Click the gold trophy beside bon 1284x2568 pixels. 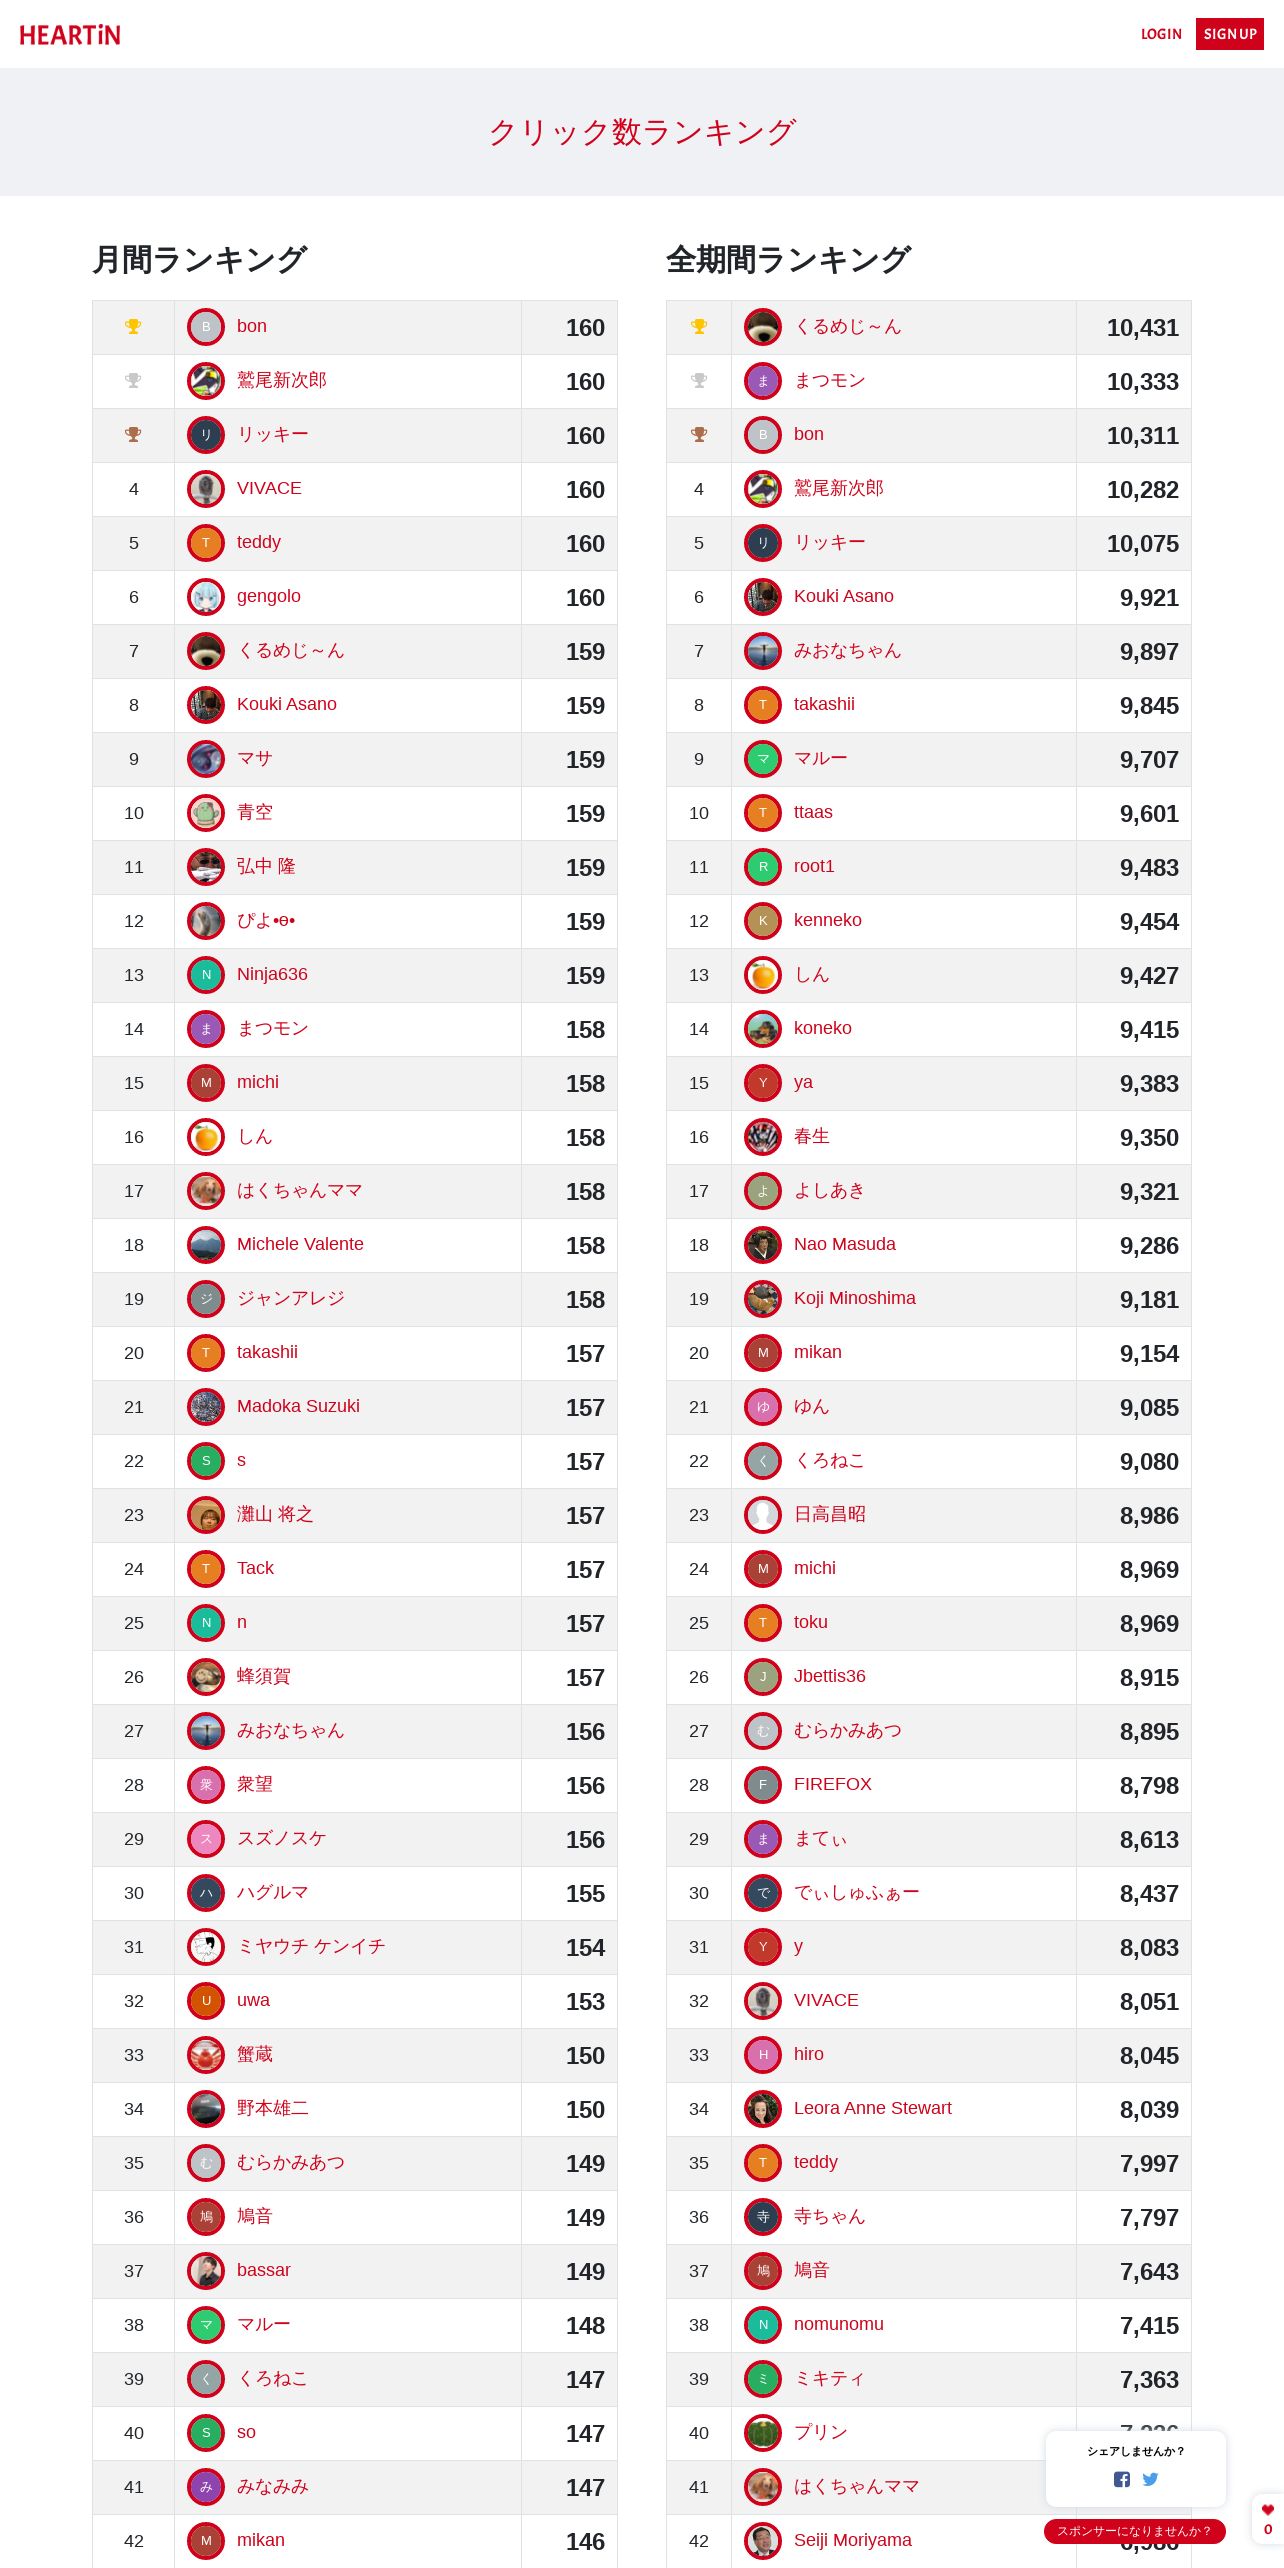point(133,327)
